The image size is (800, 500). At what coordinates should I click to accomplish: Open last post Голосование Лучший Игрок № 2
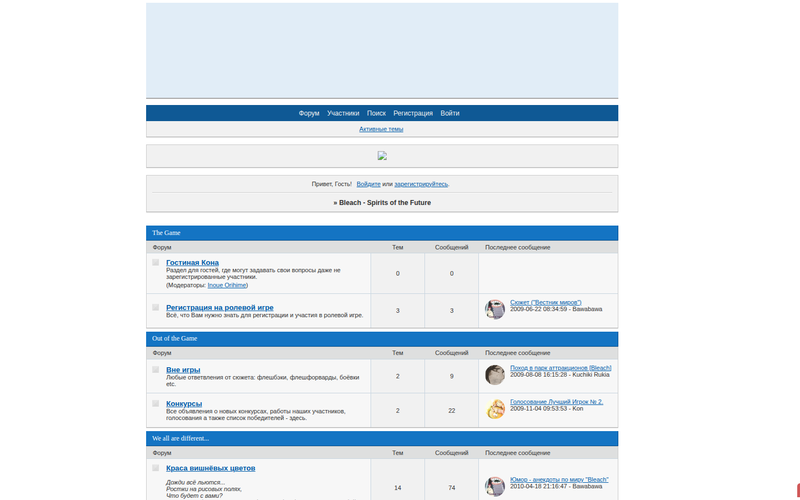[556, 402]
